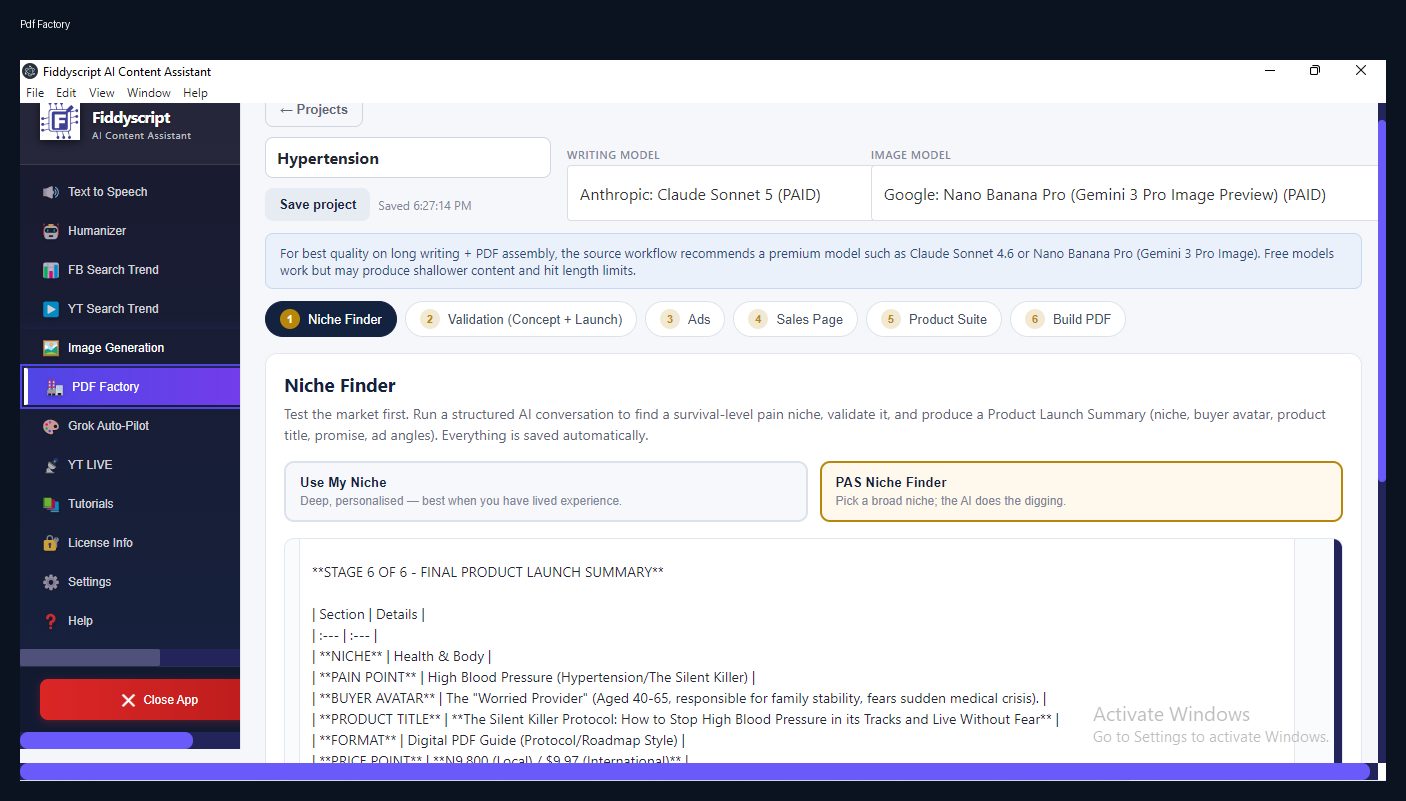The width and height of the screenshot is (1406, 801).
Task: Switch to the Ads tab
Action: coord(685,319)
